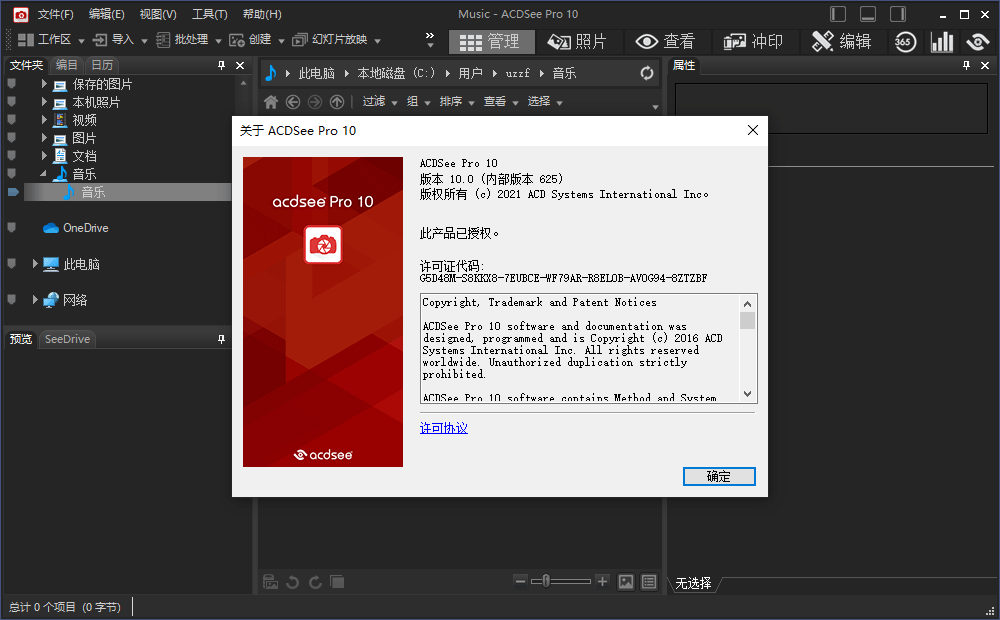Open the Filter dropdown
The image size is (1000, 620).
(x=379, y=101)
